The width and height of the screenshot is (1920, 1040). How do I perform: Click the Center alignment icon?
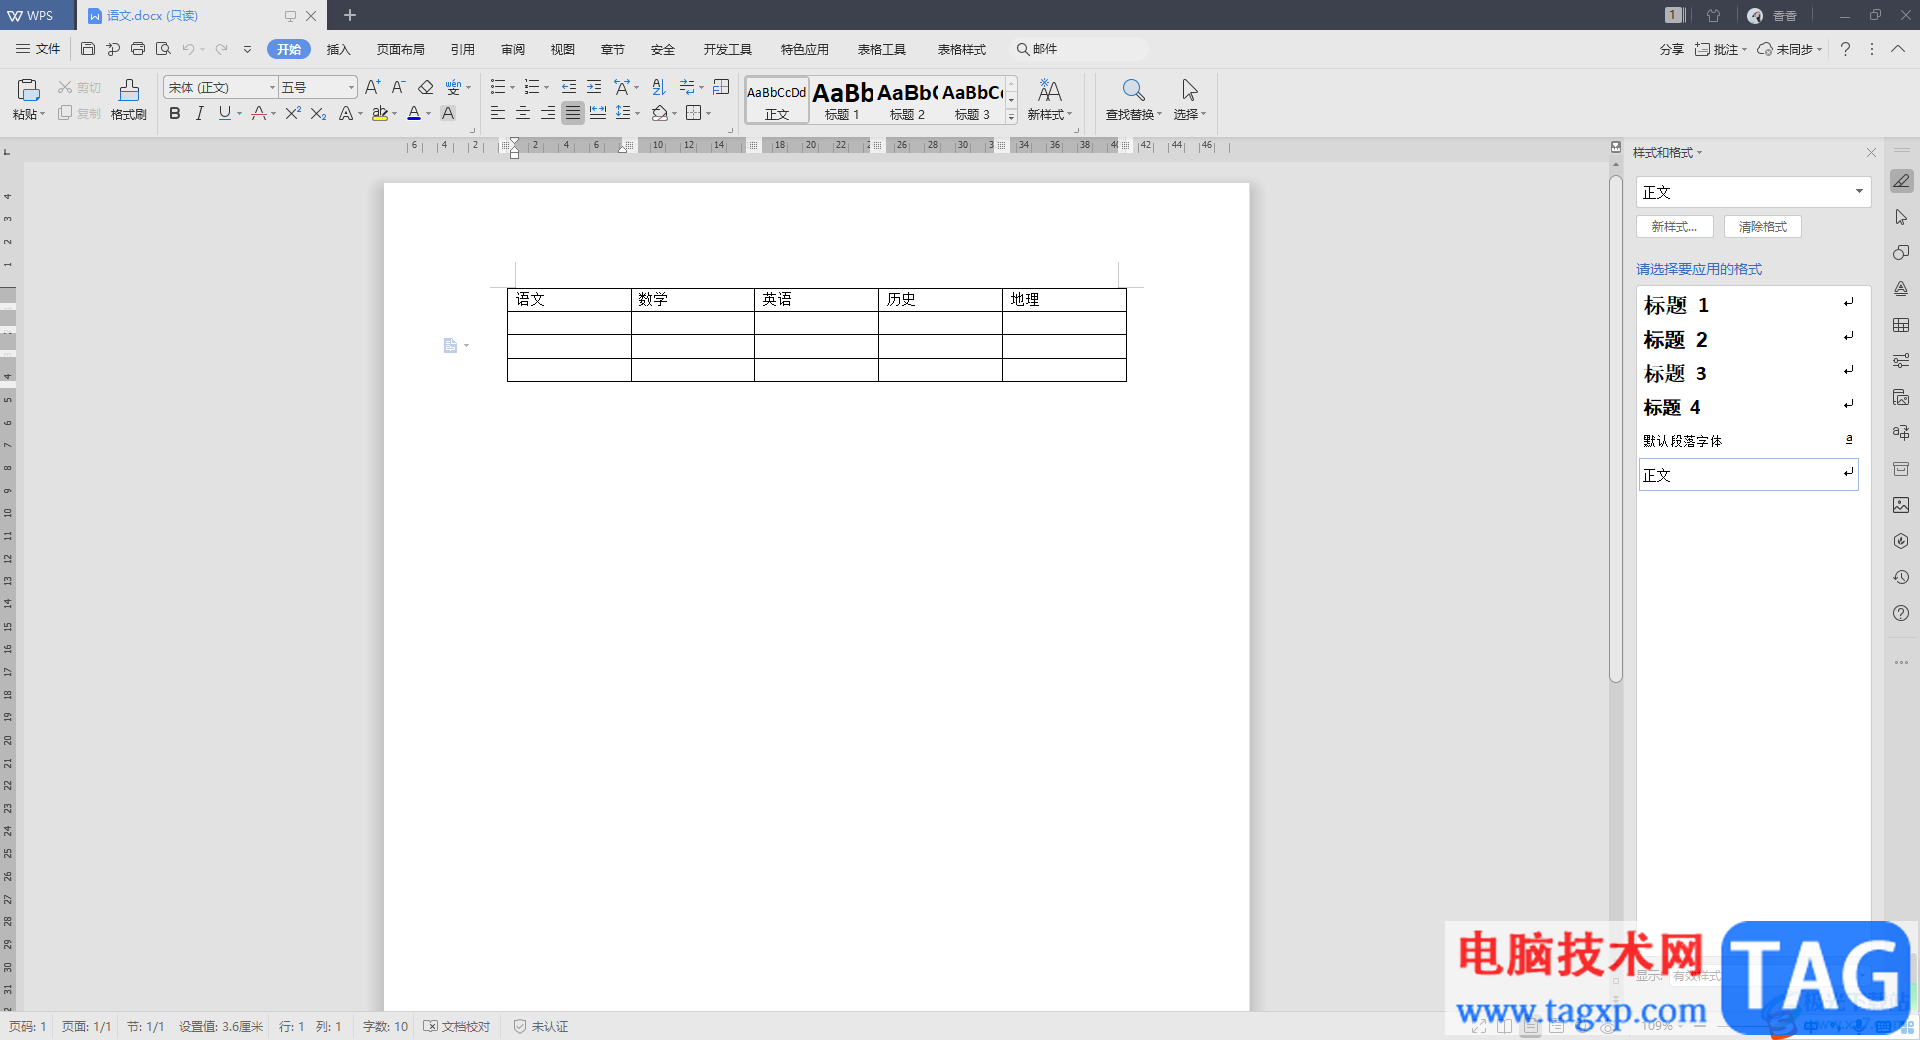tap(522, 113)
